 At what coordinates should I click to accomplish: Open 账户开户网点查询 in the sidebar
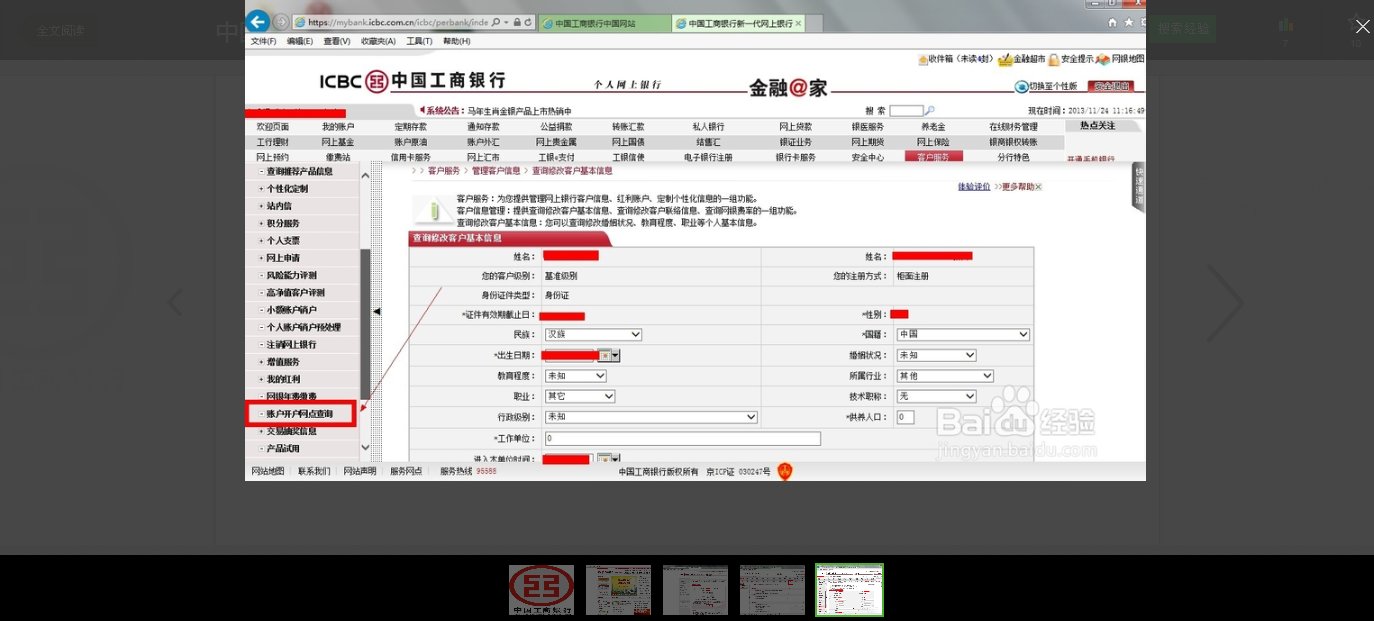click(302, 413)
